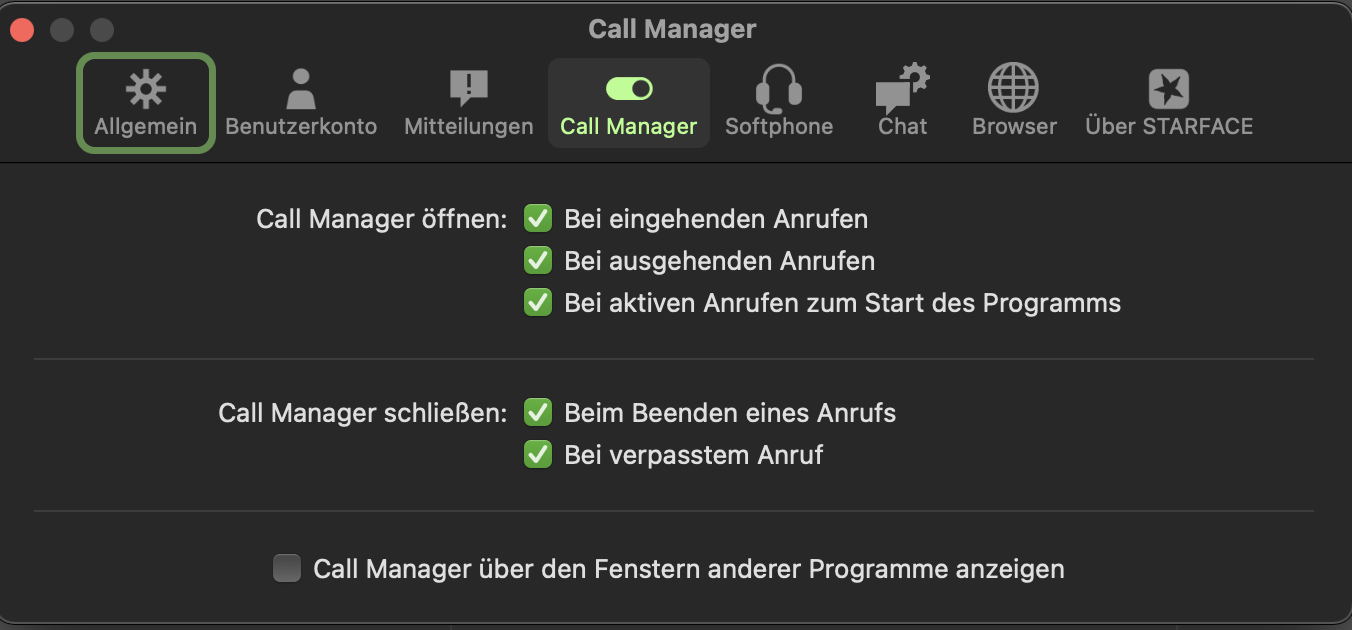The width and height of the screenshot is (1352, 630).
Task: Select the Benutzerkonto person icon
Action: (300, 89)
